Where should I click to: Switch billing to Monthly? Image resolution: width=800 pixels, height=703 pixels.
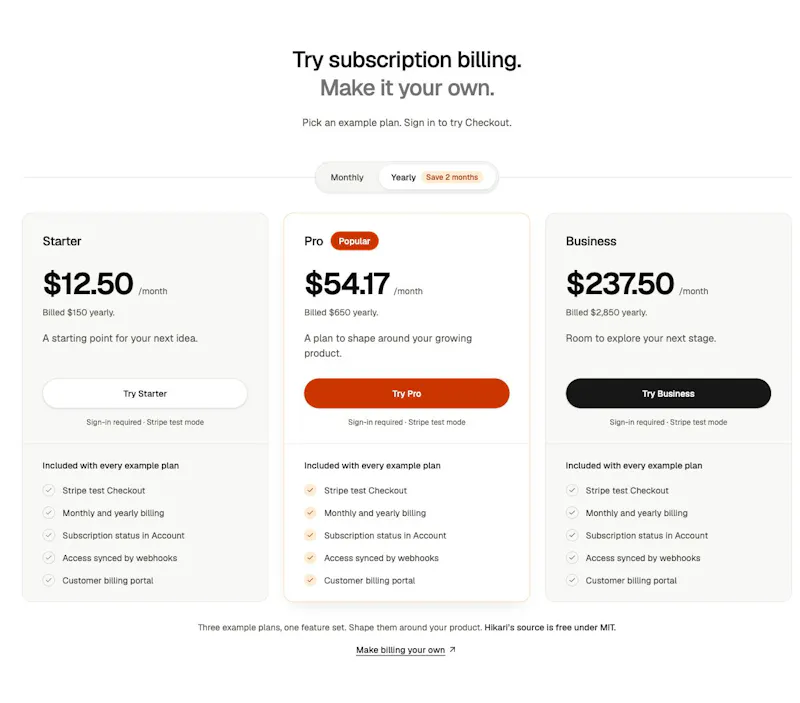point(347,177)
